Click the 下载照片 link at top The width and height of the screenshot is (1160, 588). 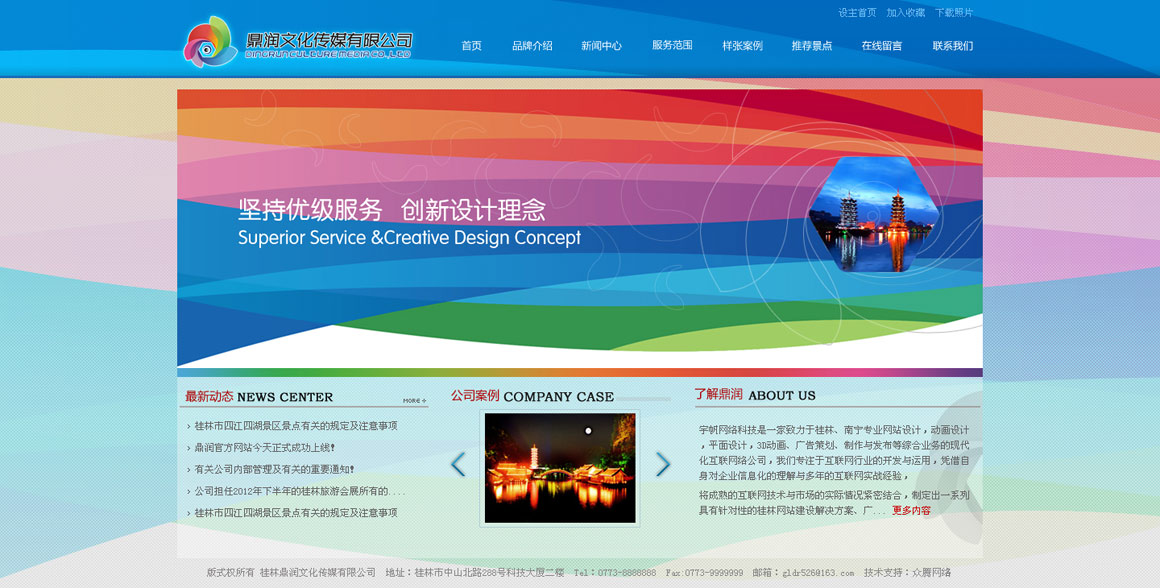[954, 13]
